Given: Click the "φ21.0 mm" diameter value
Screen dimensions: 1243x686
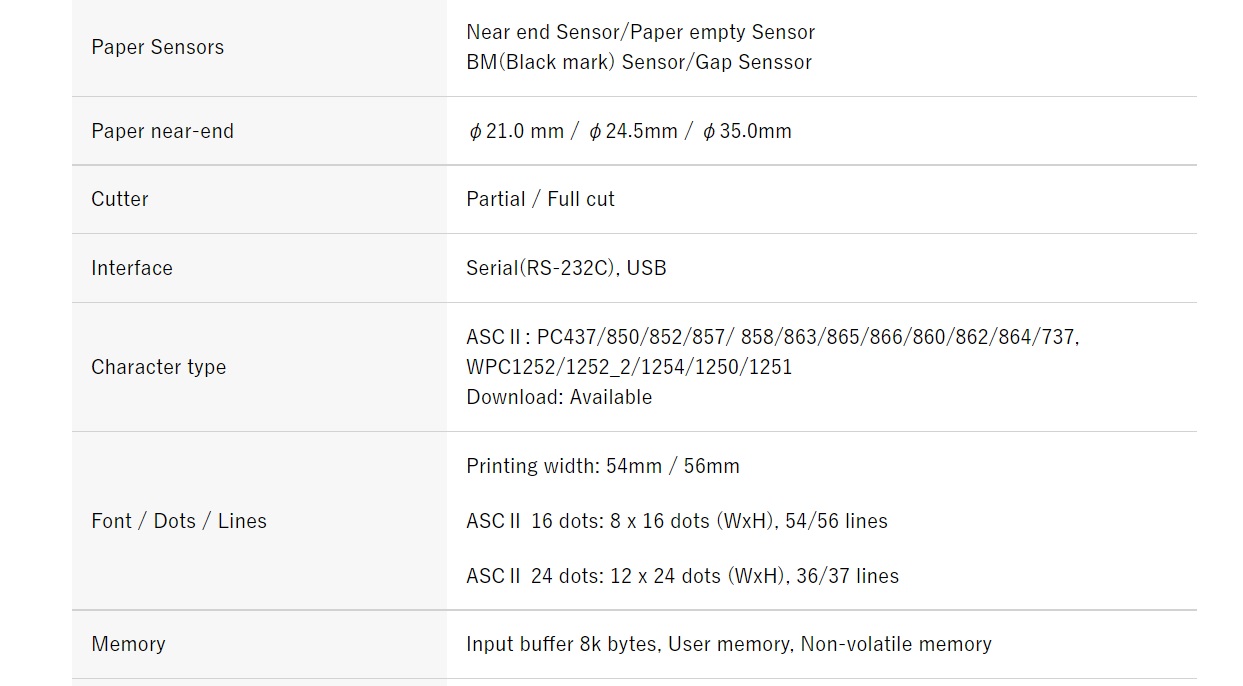Looking at the screenshot, I should 516,131.
